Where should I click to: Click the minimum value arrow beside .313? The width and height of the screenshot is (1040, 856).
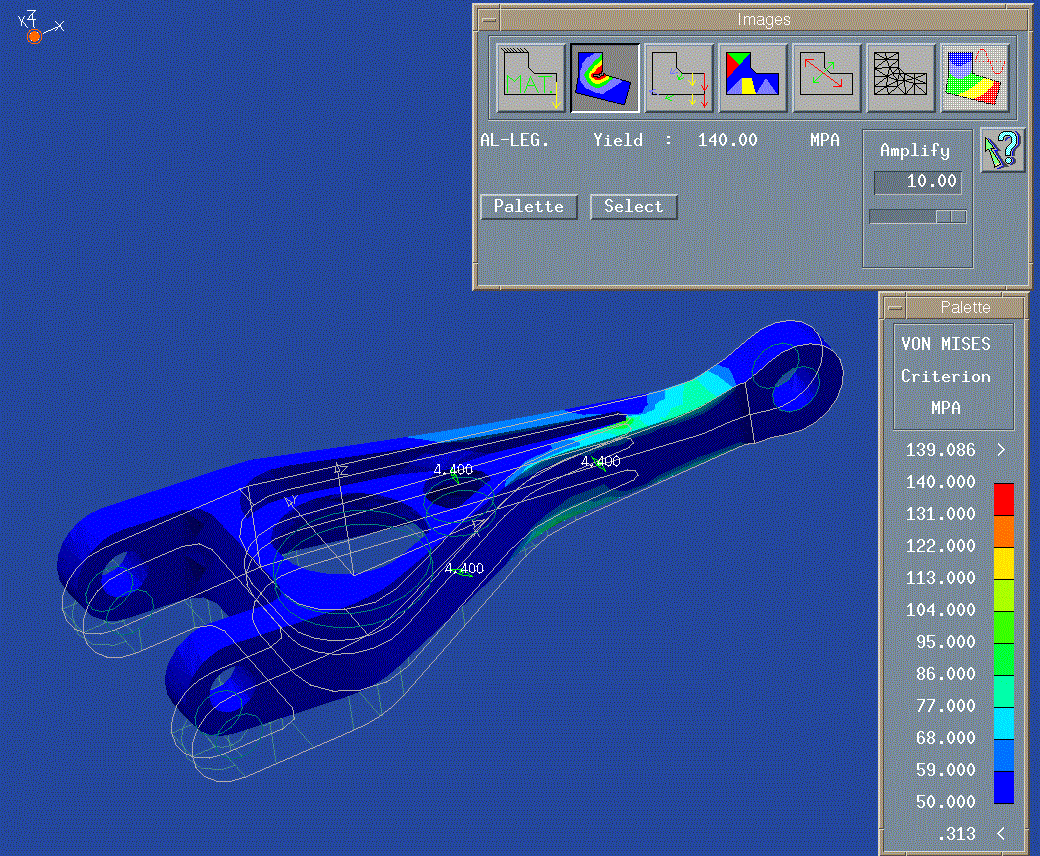[x=1001, y=833]
